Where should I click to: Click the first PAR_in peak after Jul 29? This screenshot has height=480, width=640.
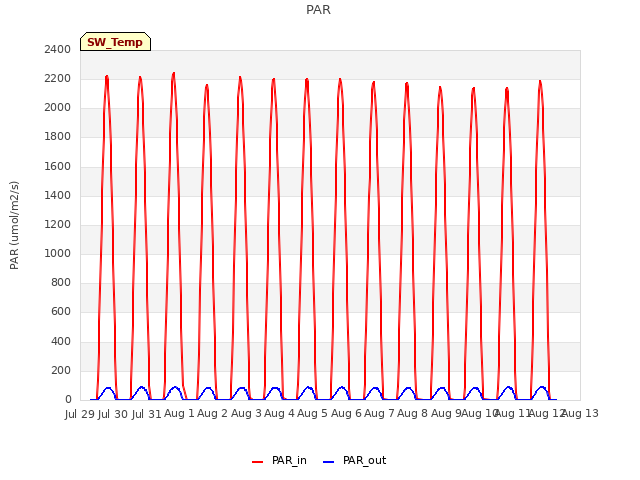107,77
